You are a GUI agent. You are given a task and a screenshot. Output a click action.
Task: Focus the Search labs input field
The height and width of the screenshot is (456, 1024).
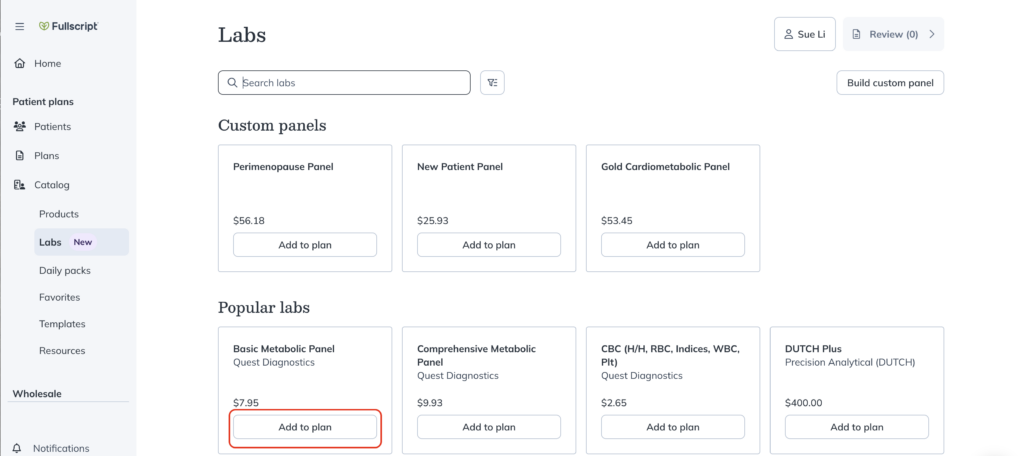point(344,83)
